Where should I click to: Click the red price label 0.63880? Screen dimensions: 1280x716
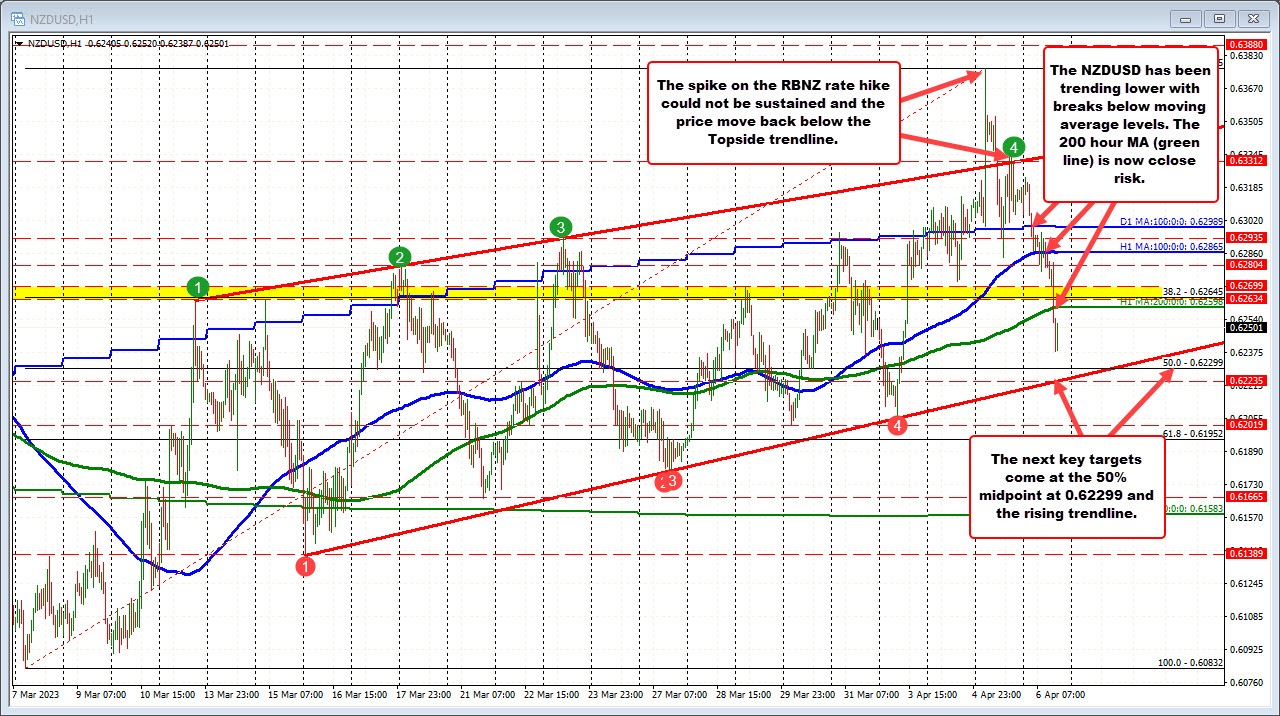pyautogui.click(x=1245, y=45)
